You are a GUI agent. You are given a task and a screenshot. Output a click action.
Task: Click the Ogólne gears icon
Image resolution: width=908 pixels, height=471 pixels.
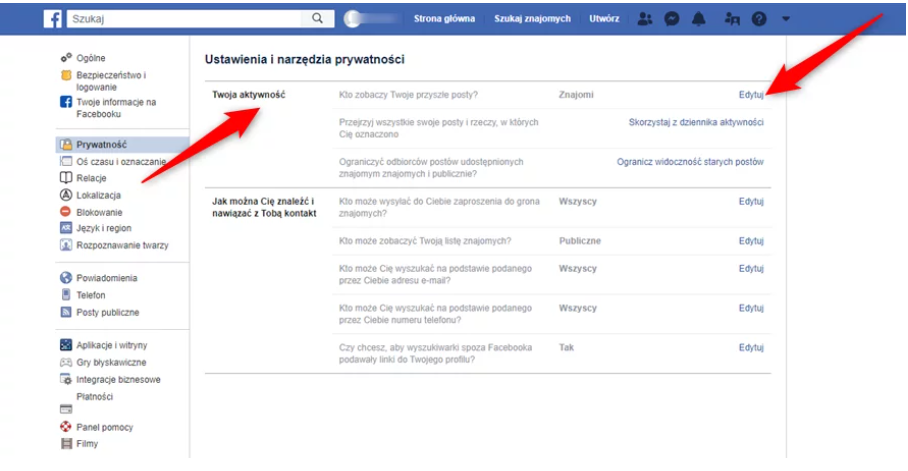coord(66,57)
